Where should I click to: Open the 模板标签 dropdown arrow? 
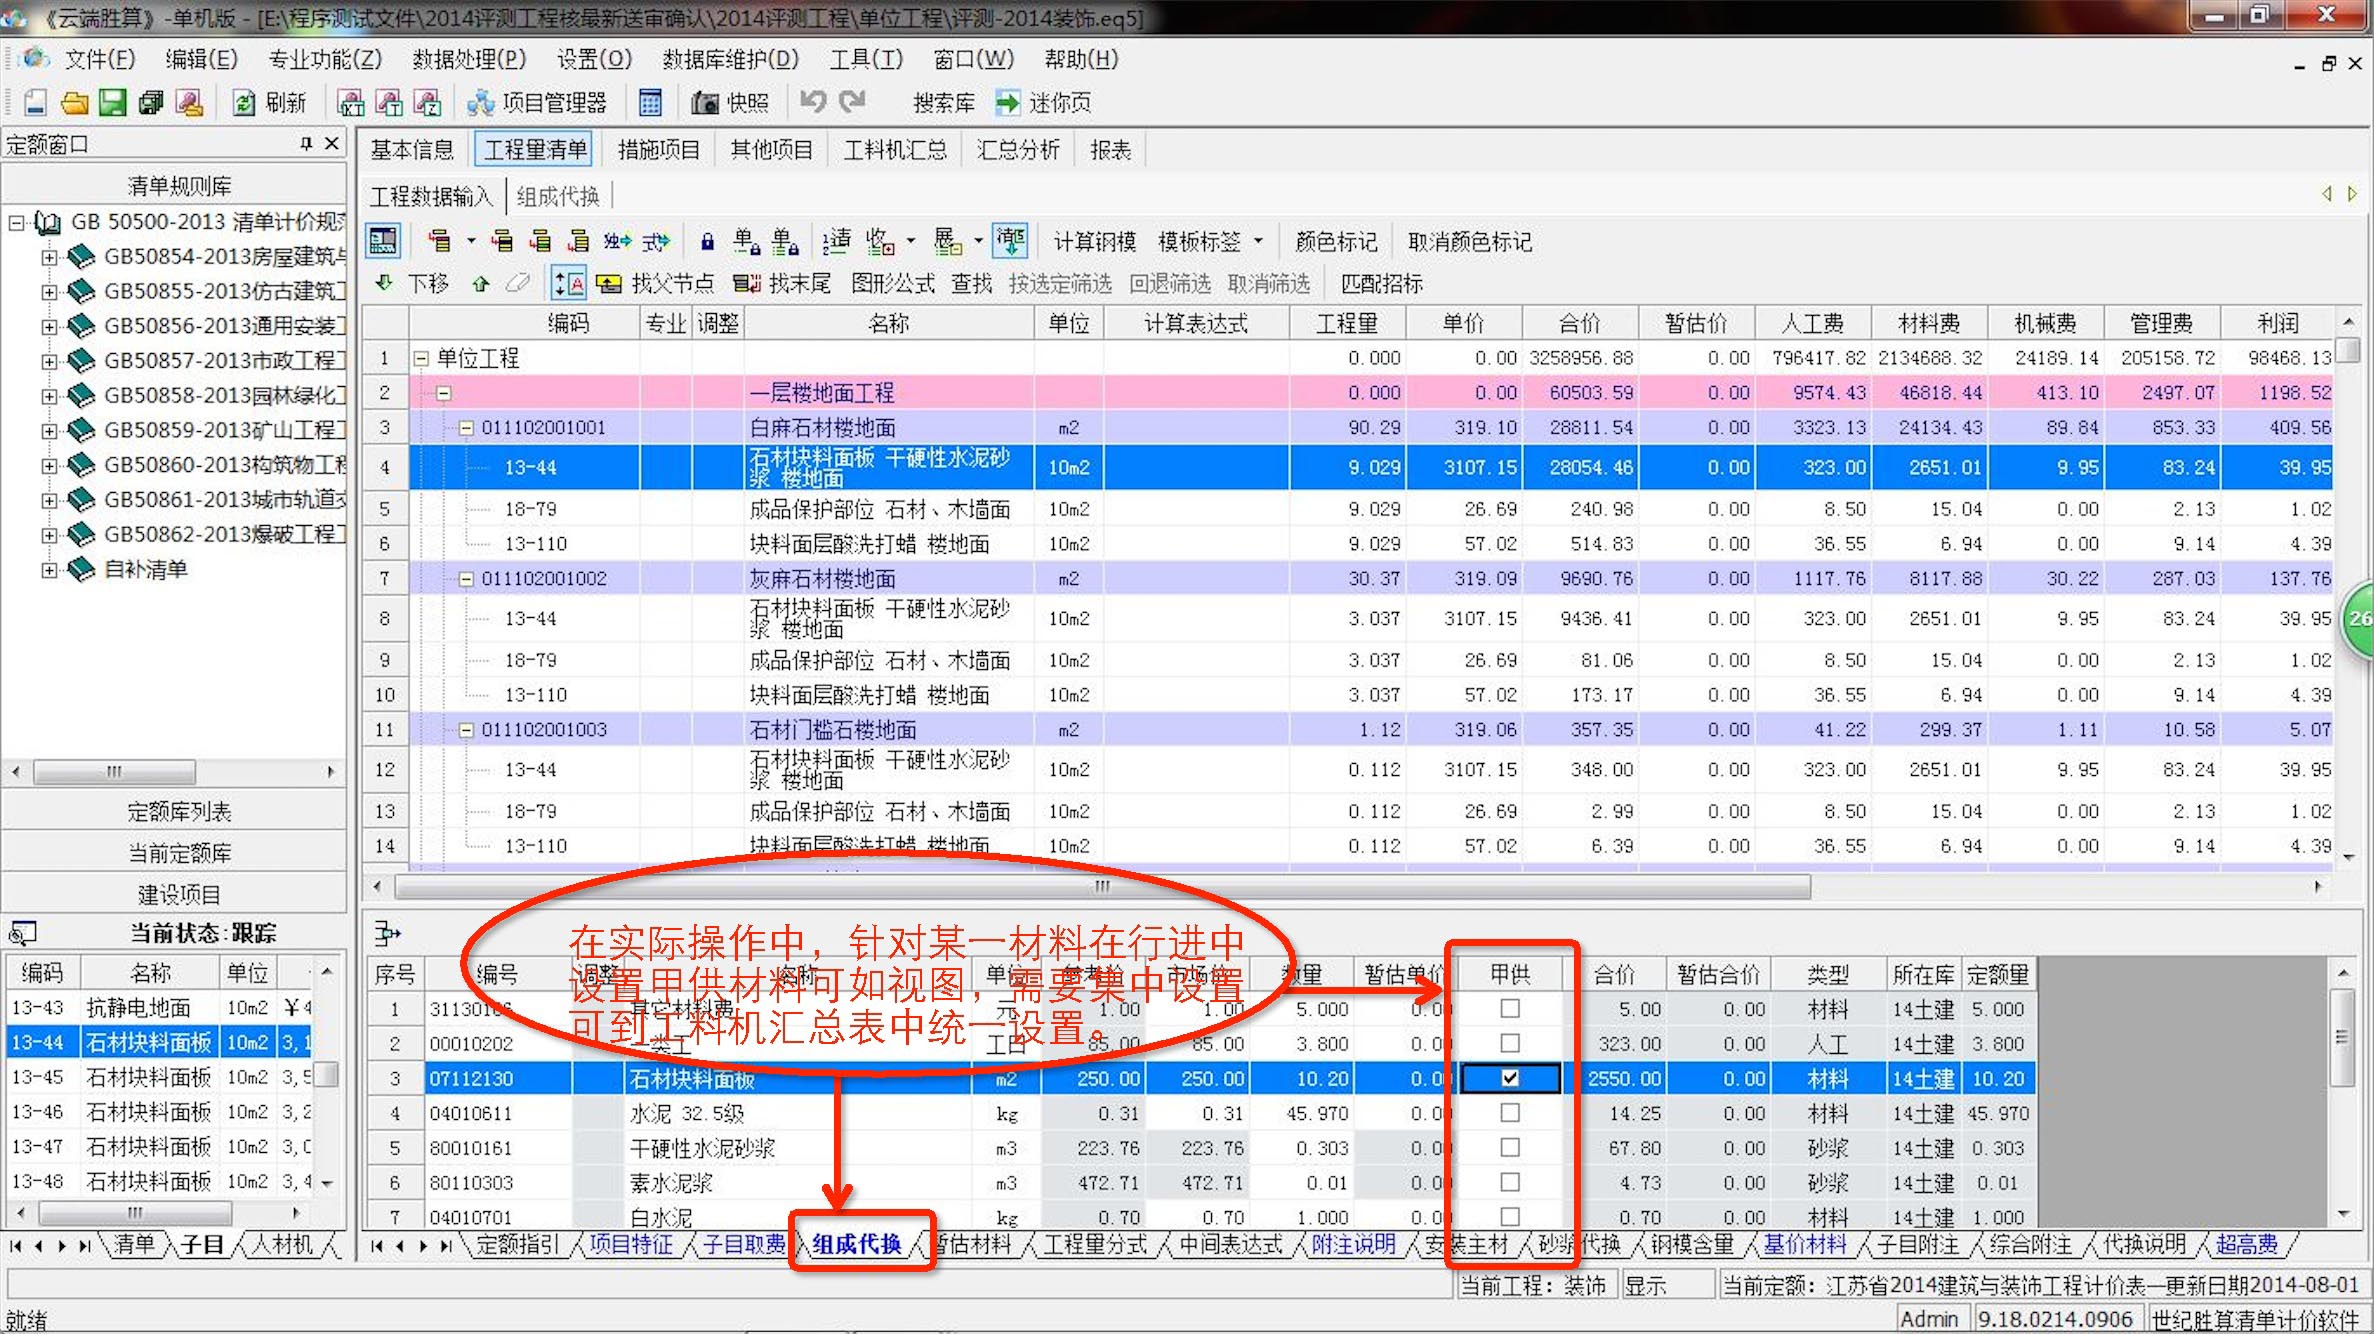pos(1258,241)
